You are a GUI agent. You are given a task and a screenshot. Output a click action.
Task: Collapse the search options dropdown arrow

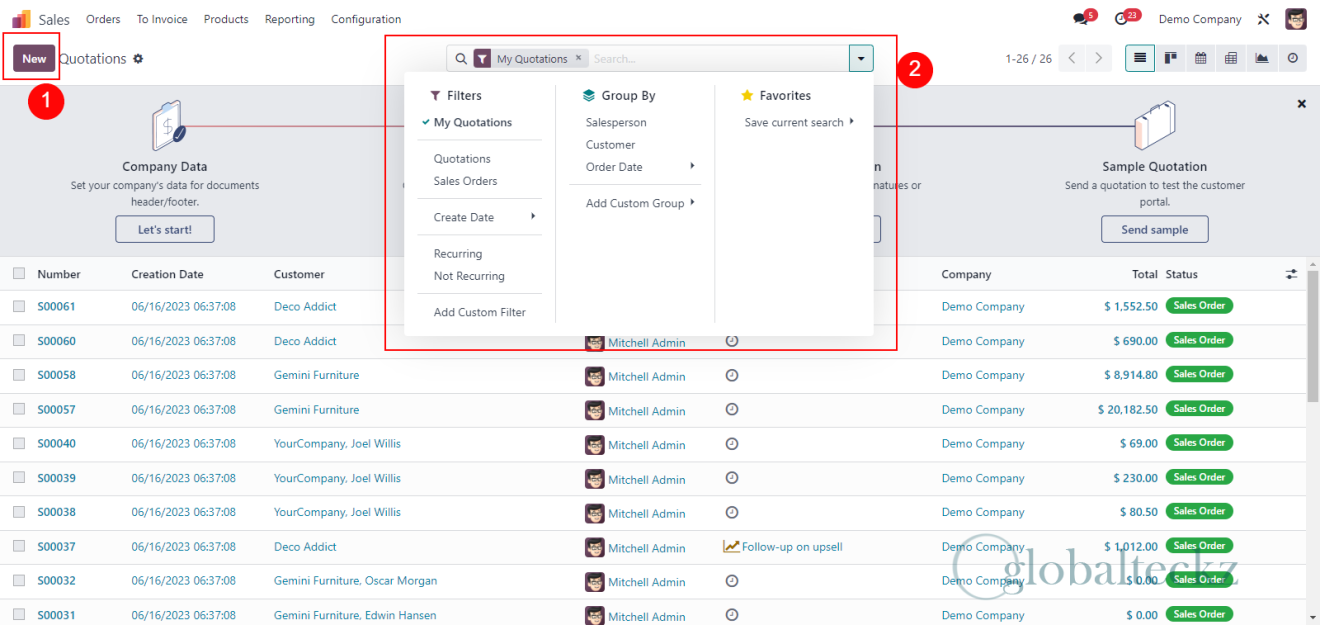point(861,59)
